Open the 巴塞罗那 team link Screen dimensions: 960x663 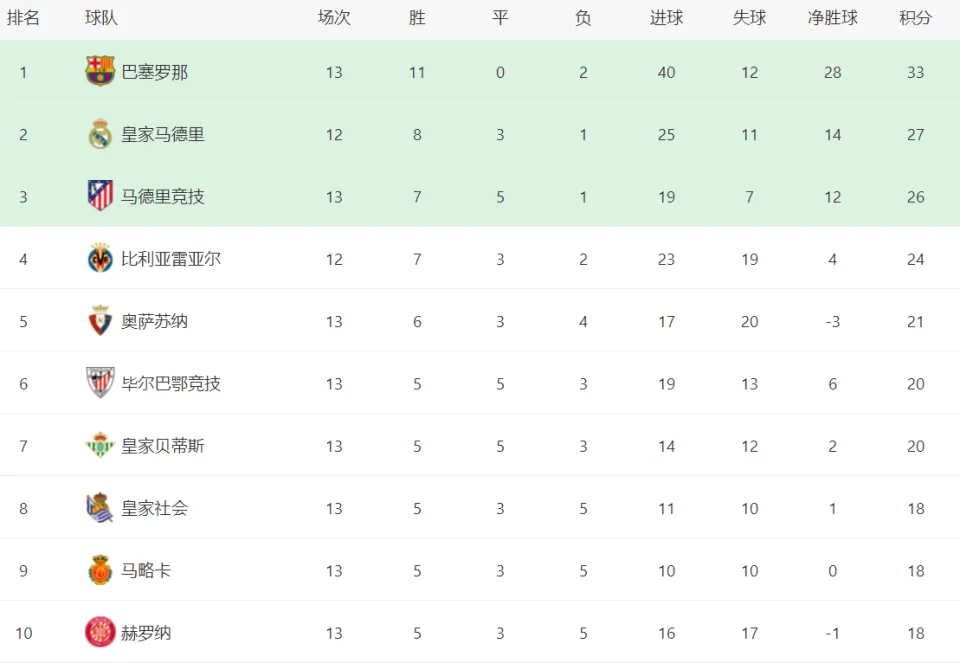pos(154,72)
